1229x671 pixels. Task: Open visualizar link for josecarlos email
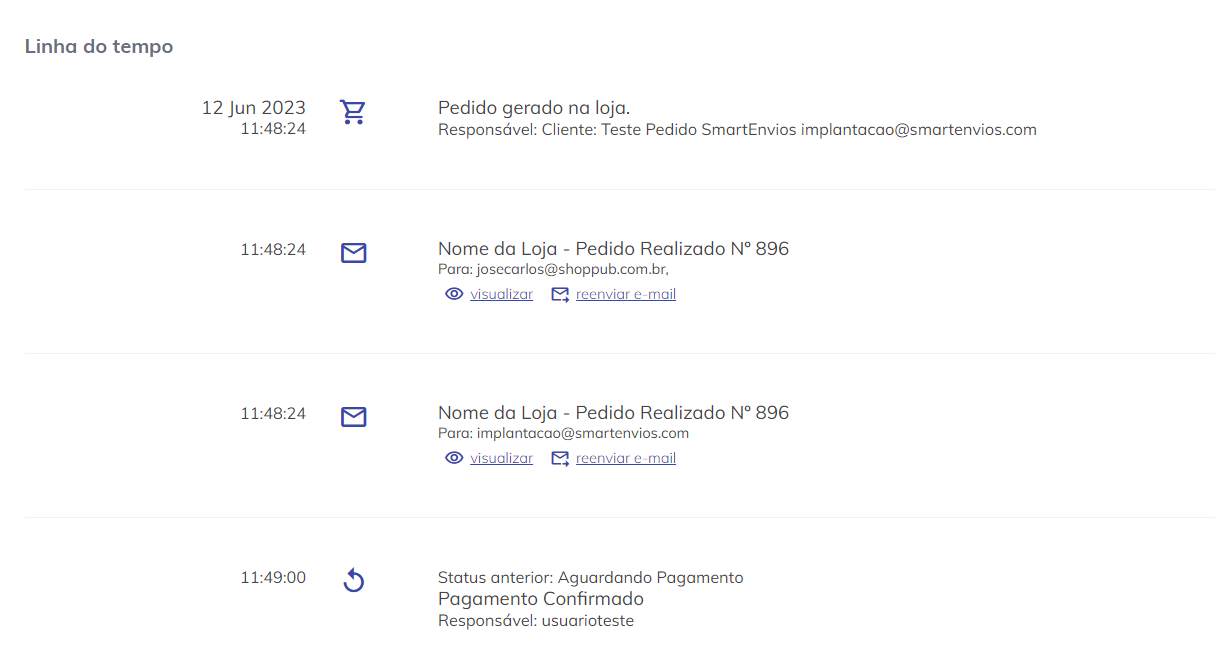502,294
